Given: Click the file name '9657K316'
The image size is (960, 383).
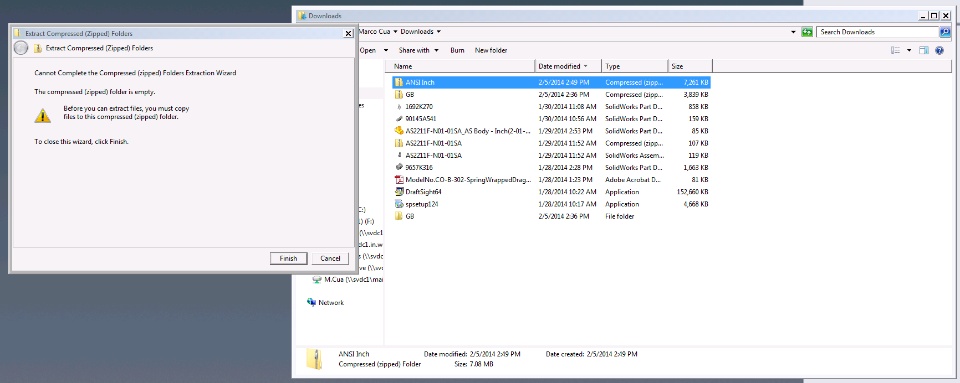Looking at the screenshot, I should (419, 167).
